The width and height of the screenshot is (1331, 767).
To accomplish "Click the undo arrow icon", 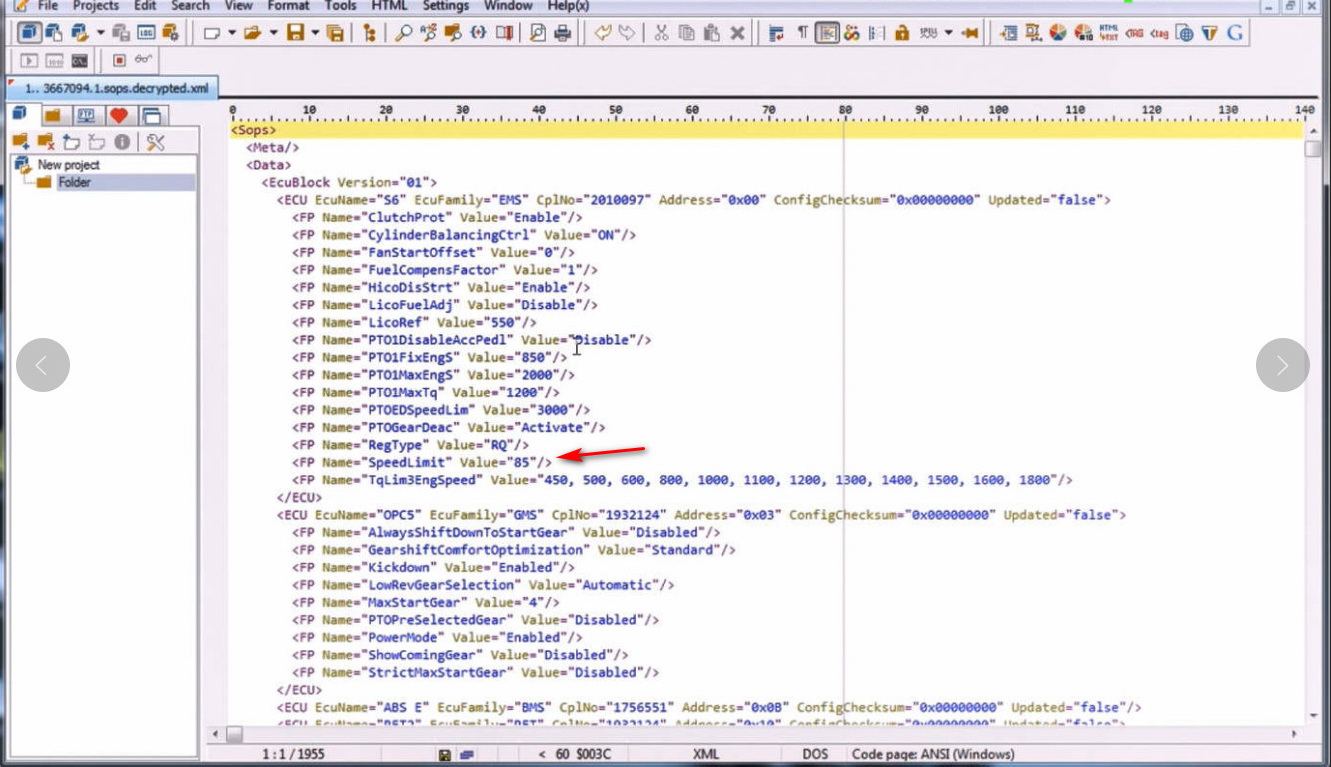I will click(603, 33).
